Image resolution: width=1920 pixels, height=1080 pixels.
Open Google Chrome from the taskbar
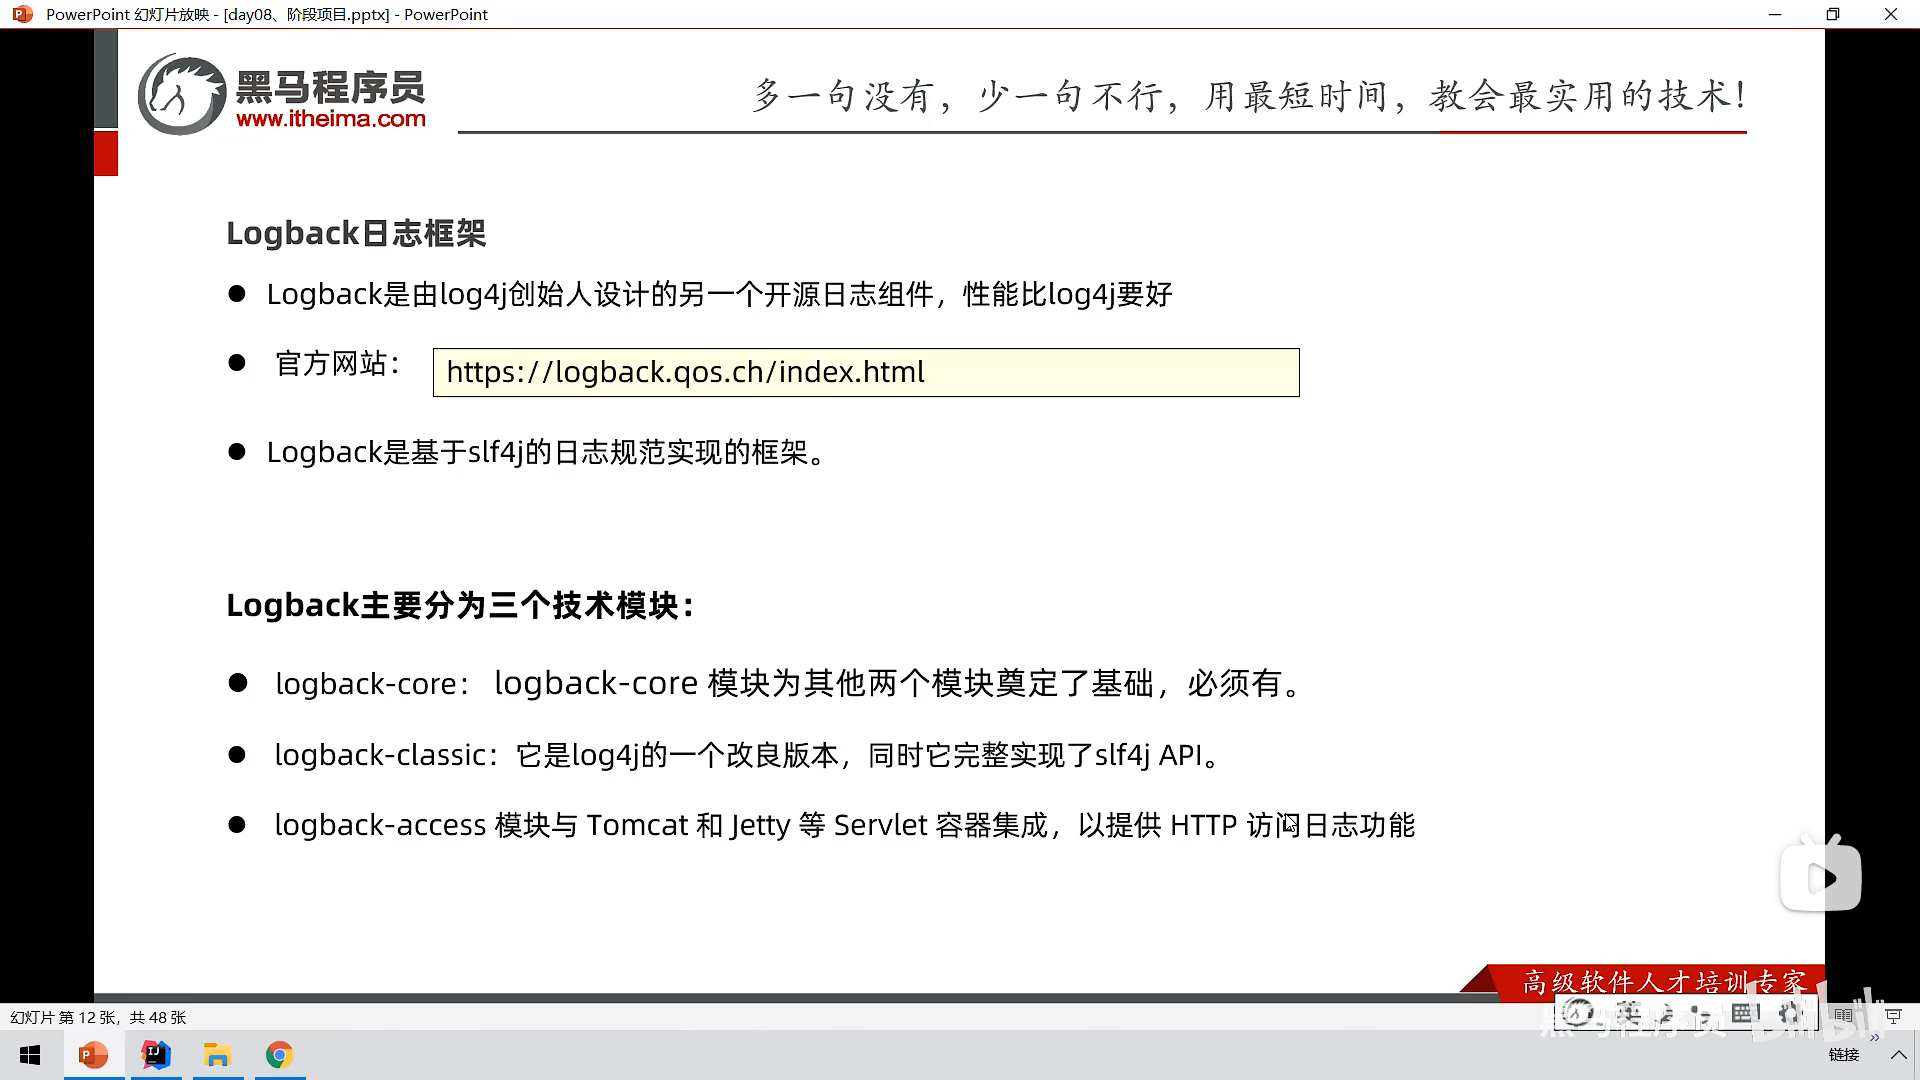point(279,1055)
